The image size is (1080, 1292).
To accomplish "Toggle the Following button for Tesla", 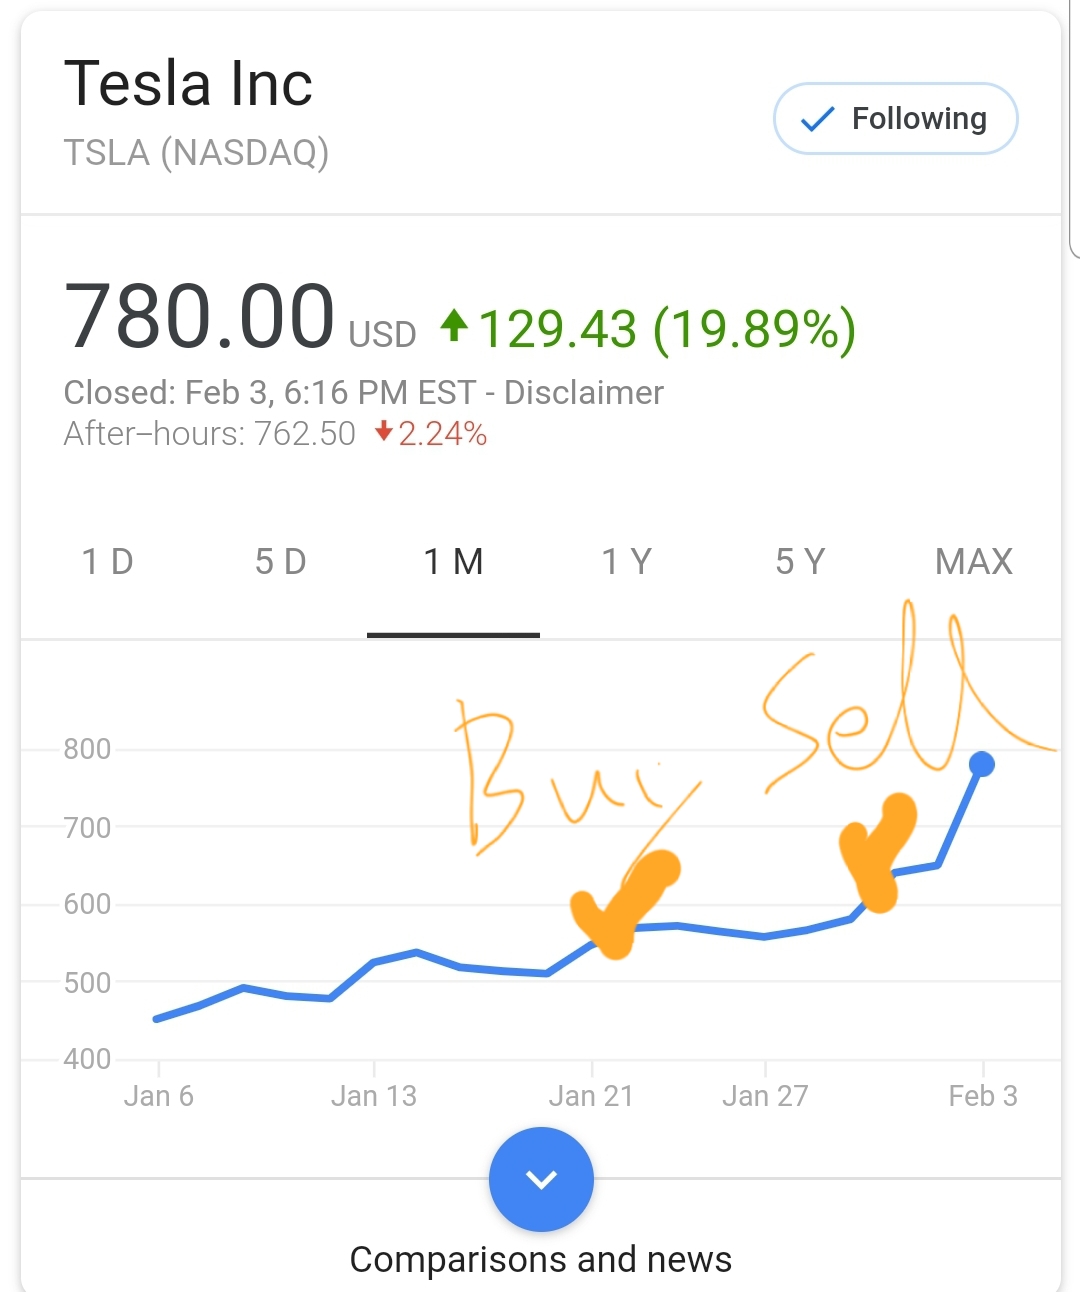I will (895, 119).
